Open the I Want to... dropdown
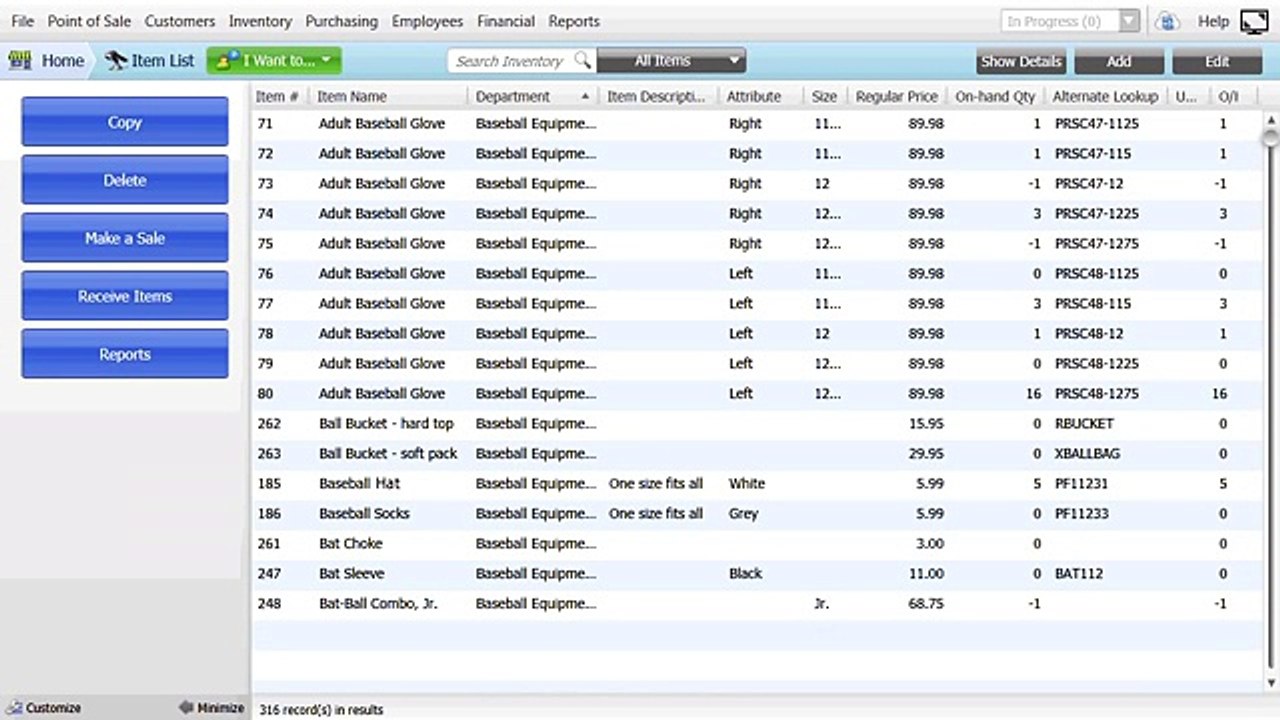 [274, 61]
